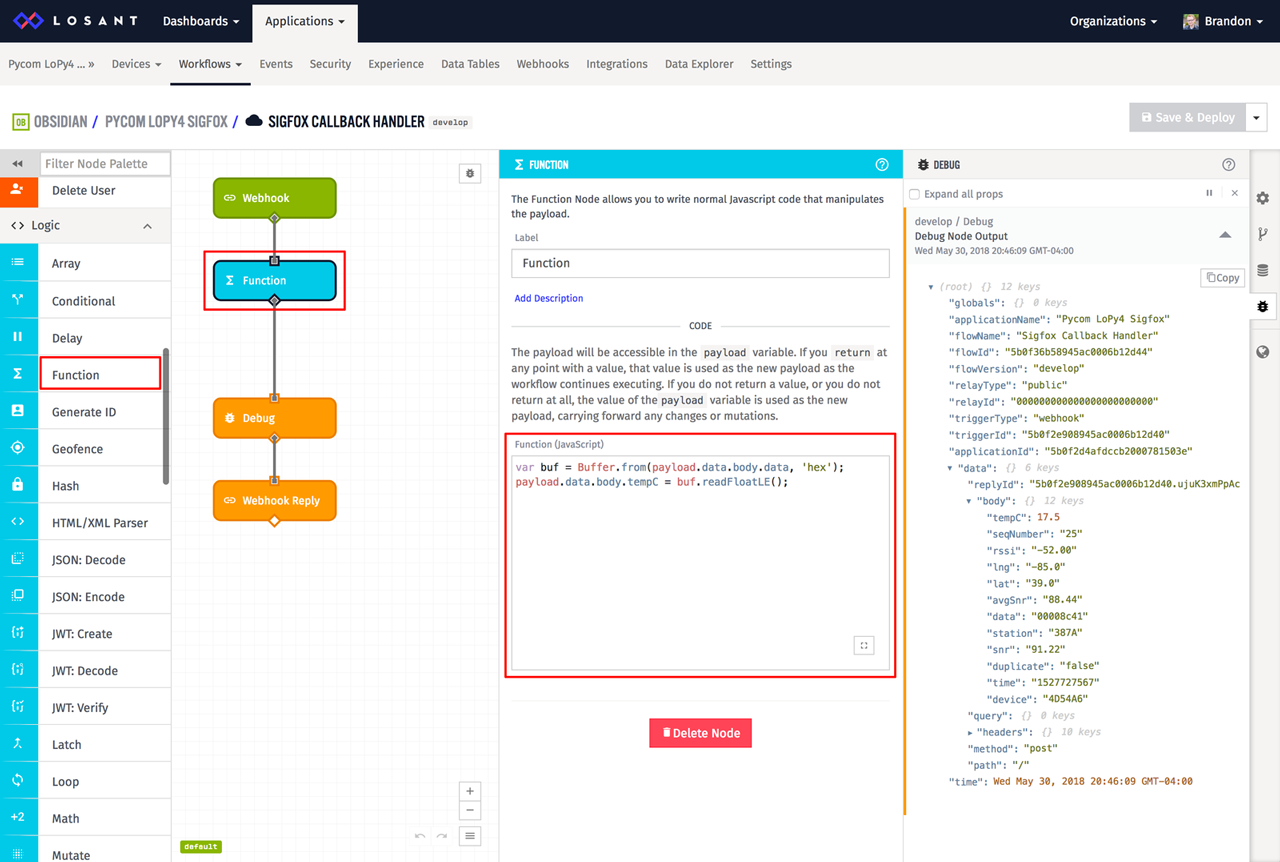The width and height of the screenshot is (1280, 862).
Task: Select the Delete User node icon
Action: 17,190
